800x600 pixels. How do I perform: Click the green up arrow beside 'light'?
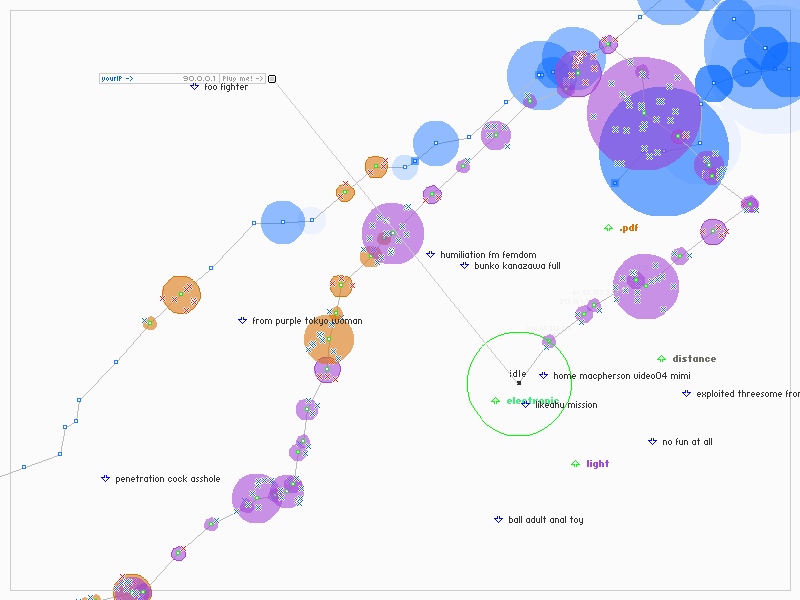coord(575,464)
